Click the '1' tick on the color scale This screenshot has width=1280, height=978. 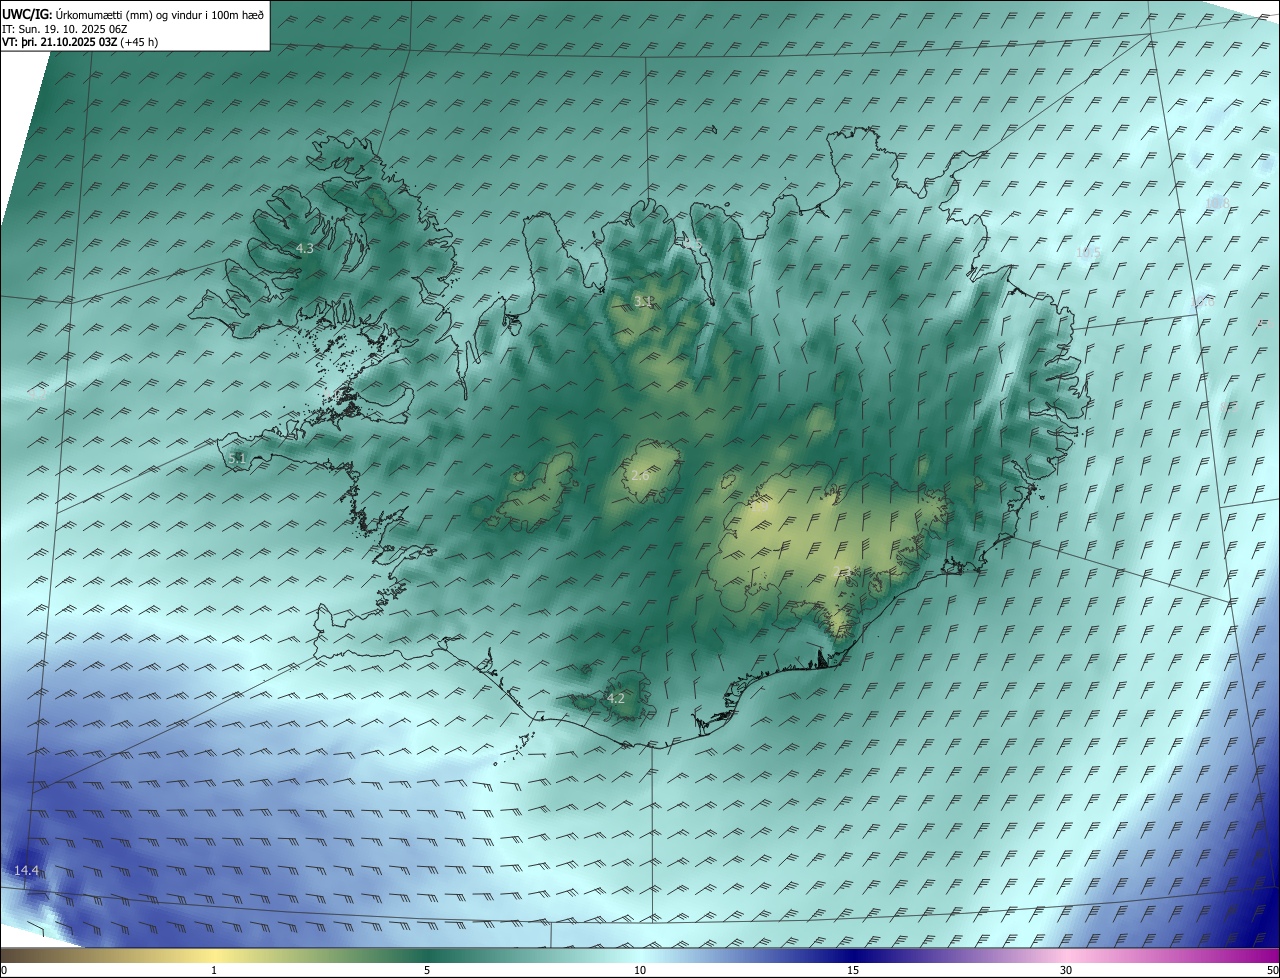point(214,970)
